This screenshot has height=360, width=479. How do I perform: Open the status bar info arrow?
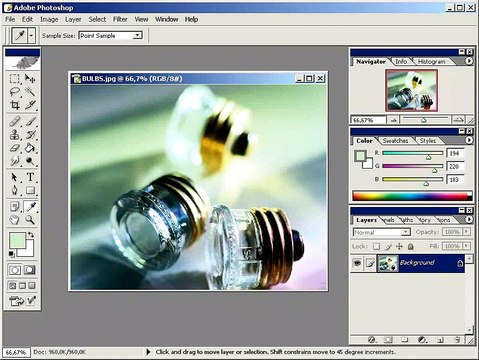pos(148,352)
